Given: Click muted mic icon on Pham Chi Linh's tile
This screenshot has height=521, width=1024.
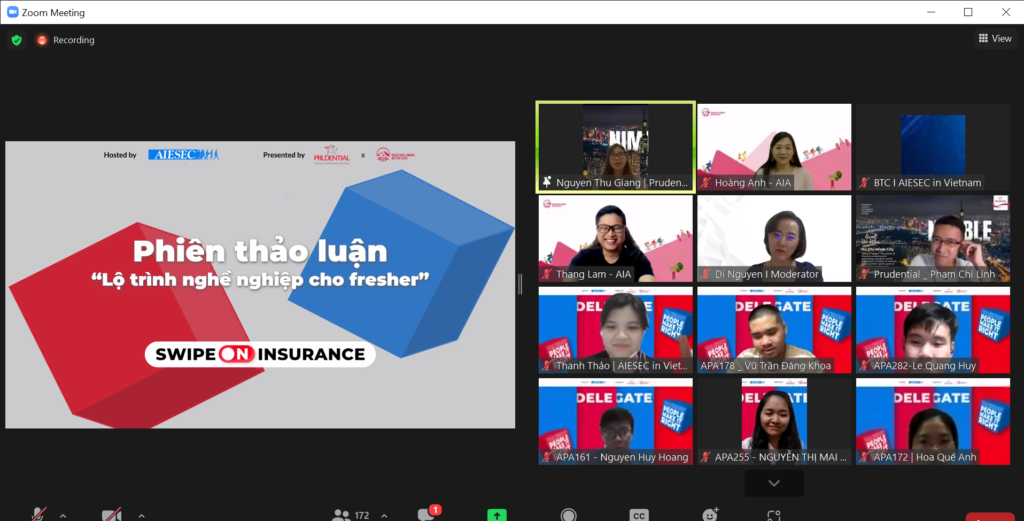Looking at the screenshot, I should (865, 274).
